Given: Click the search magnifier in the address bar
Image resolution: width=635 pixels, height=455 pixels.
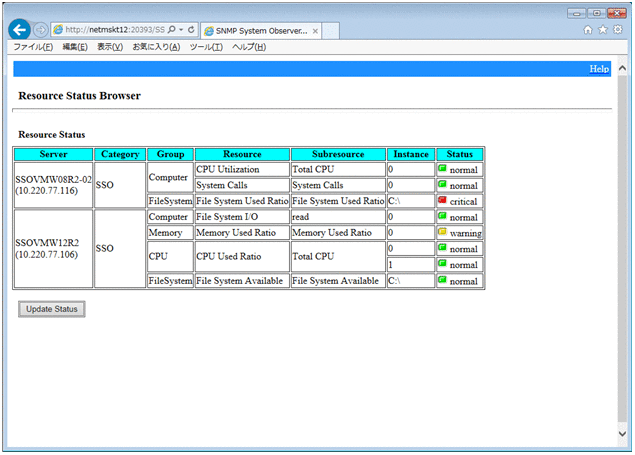Looking at the screenshot, I should pos(172,30).
